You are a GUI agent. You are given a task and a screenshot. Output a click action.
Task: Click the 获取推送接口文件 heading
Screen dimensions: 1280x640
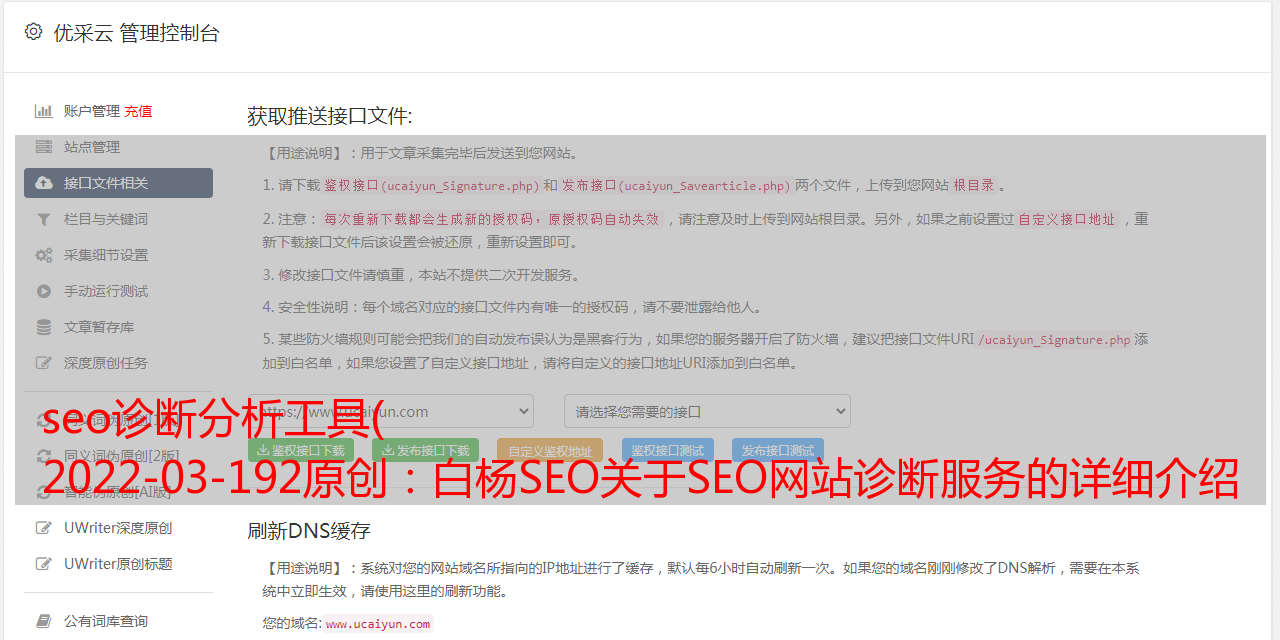[330, 116]
